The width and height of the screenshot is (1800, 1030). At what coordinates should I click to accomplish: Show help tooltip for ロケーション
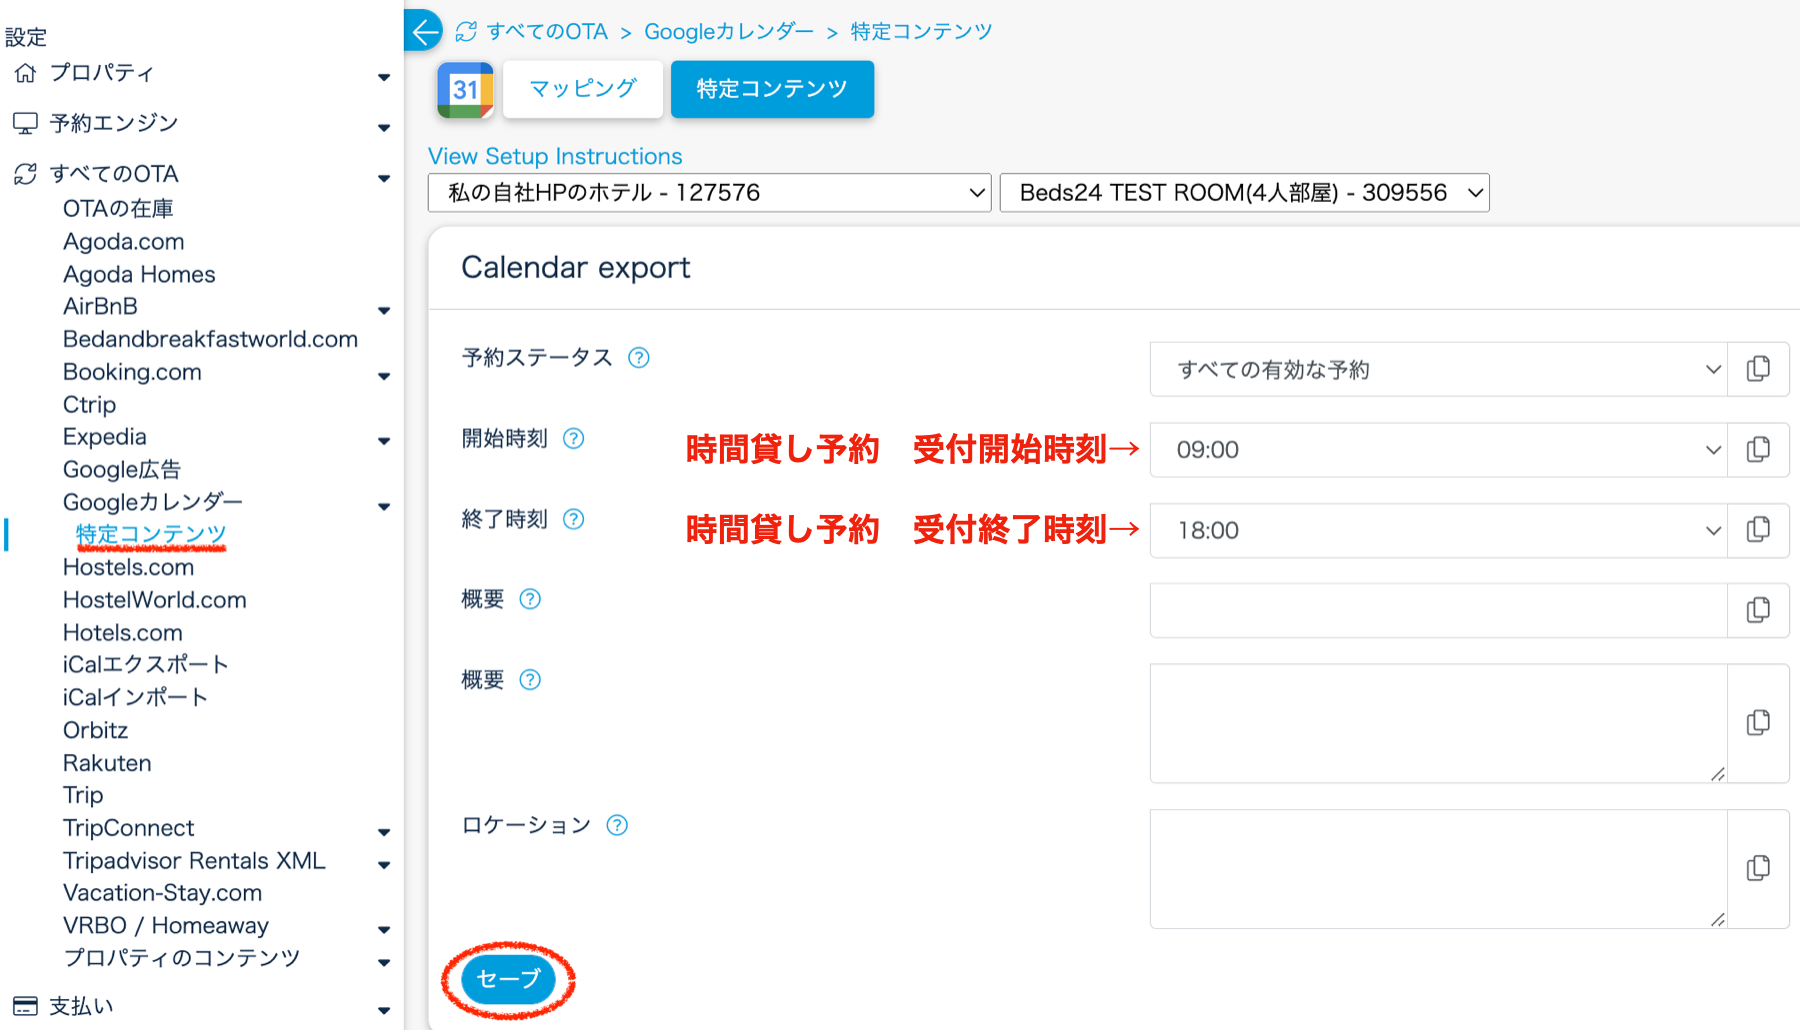pos(617,826)
